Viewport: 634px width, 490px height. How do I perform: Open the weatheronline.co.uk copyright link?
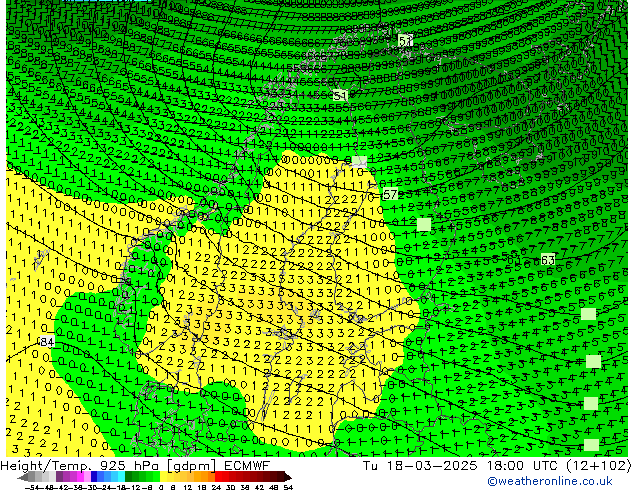[550, 481]
